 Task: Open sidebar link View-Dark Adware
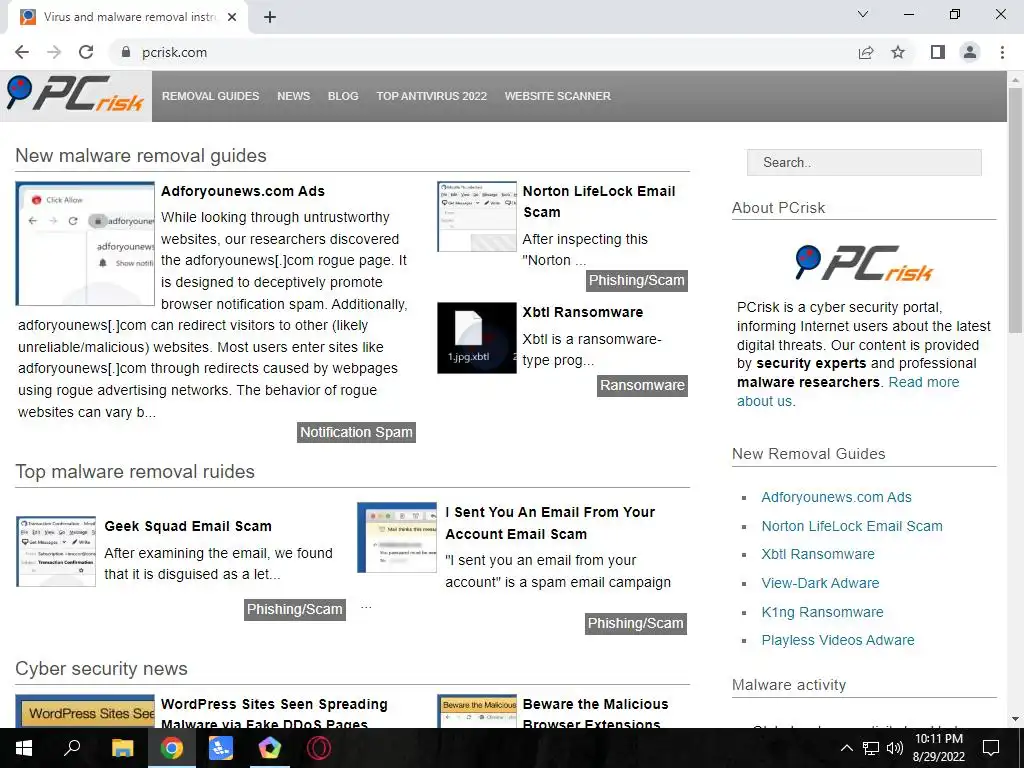point(820,583)
